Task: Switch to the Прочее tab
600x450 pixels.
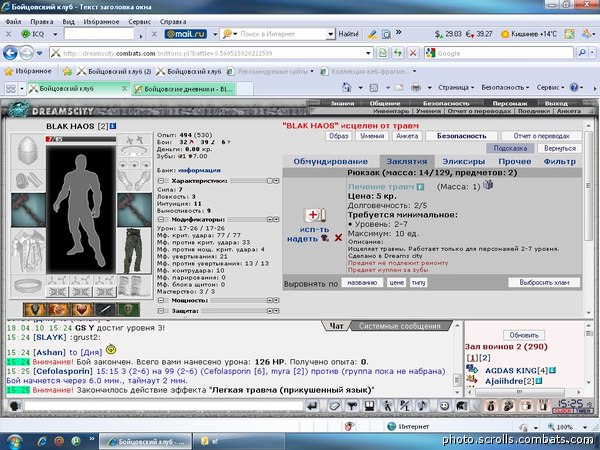Action: (515, 161)
